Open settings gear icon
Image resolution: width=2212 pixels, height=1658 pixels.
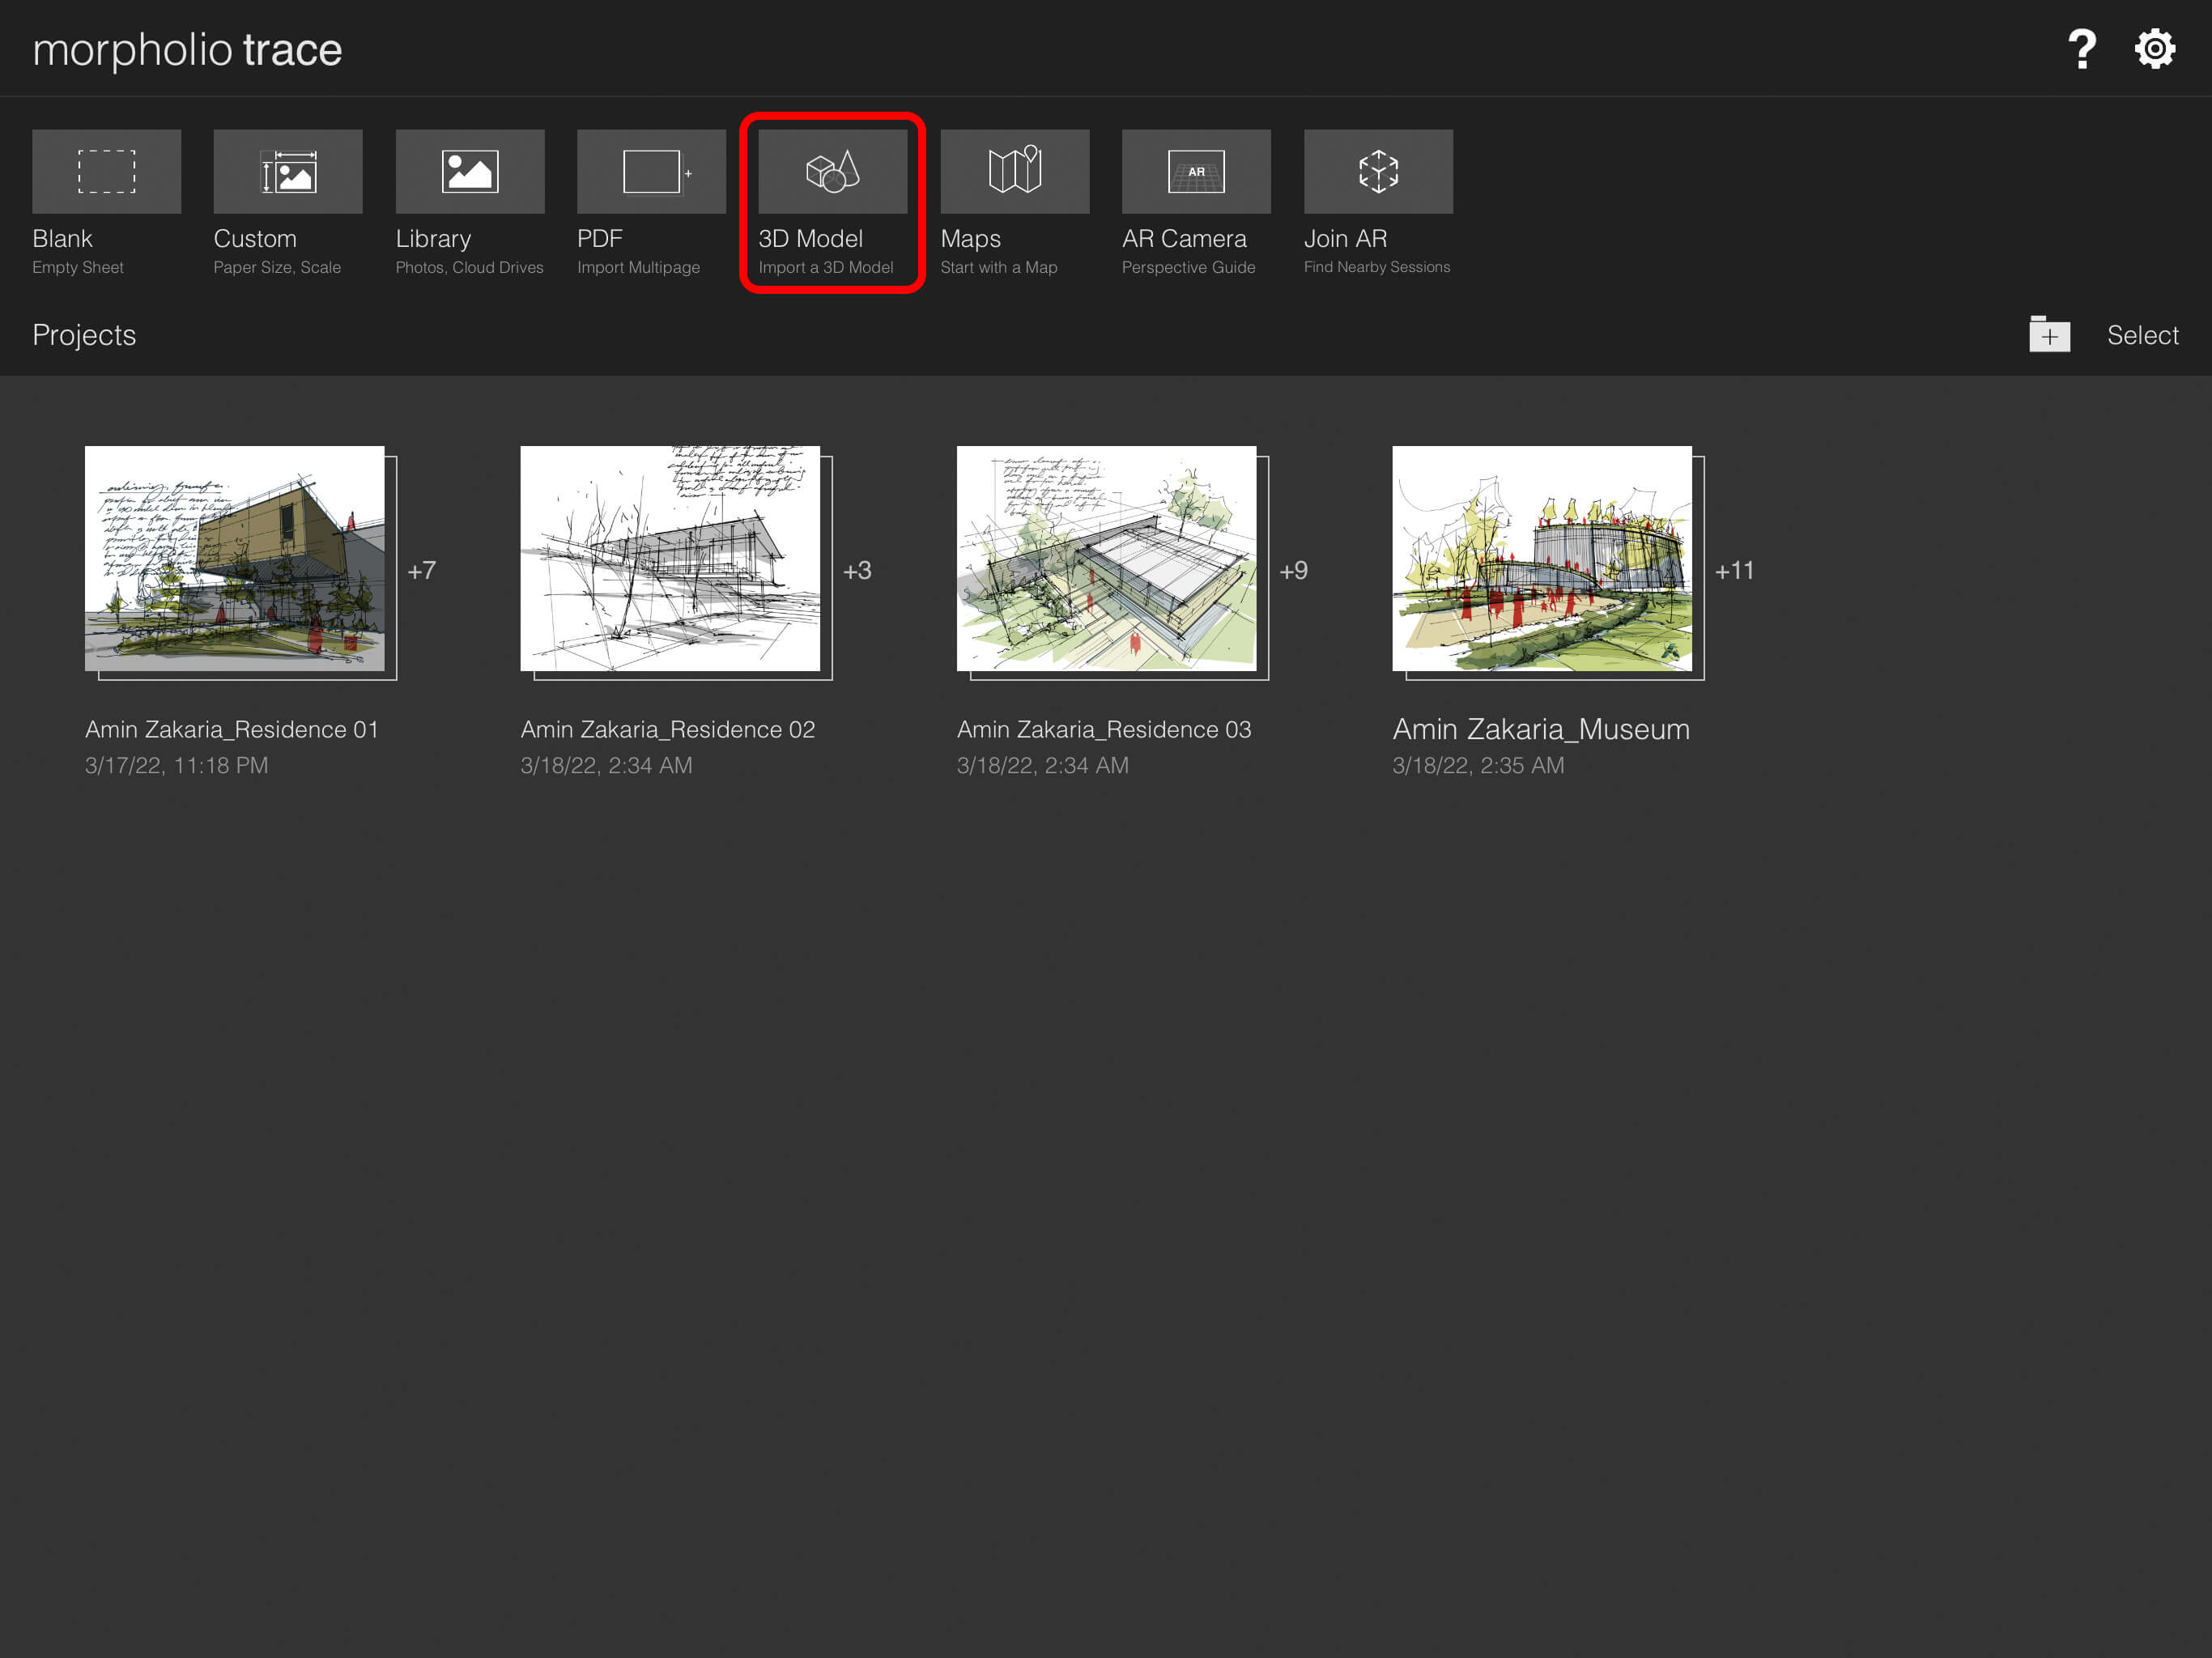pos(2155,49)
